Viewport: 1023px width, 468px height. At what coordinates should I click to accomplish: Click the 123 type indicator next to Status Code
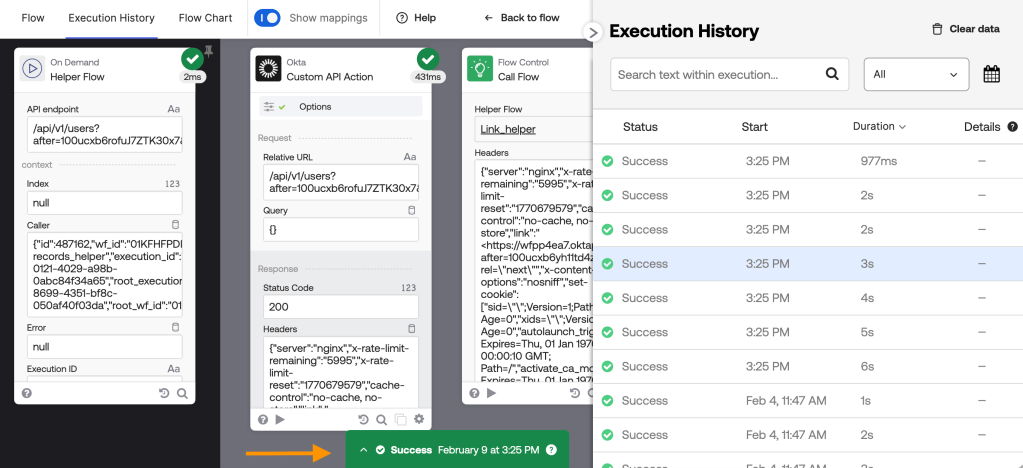pos(408,288)
